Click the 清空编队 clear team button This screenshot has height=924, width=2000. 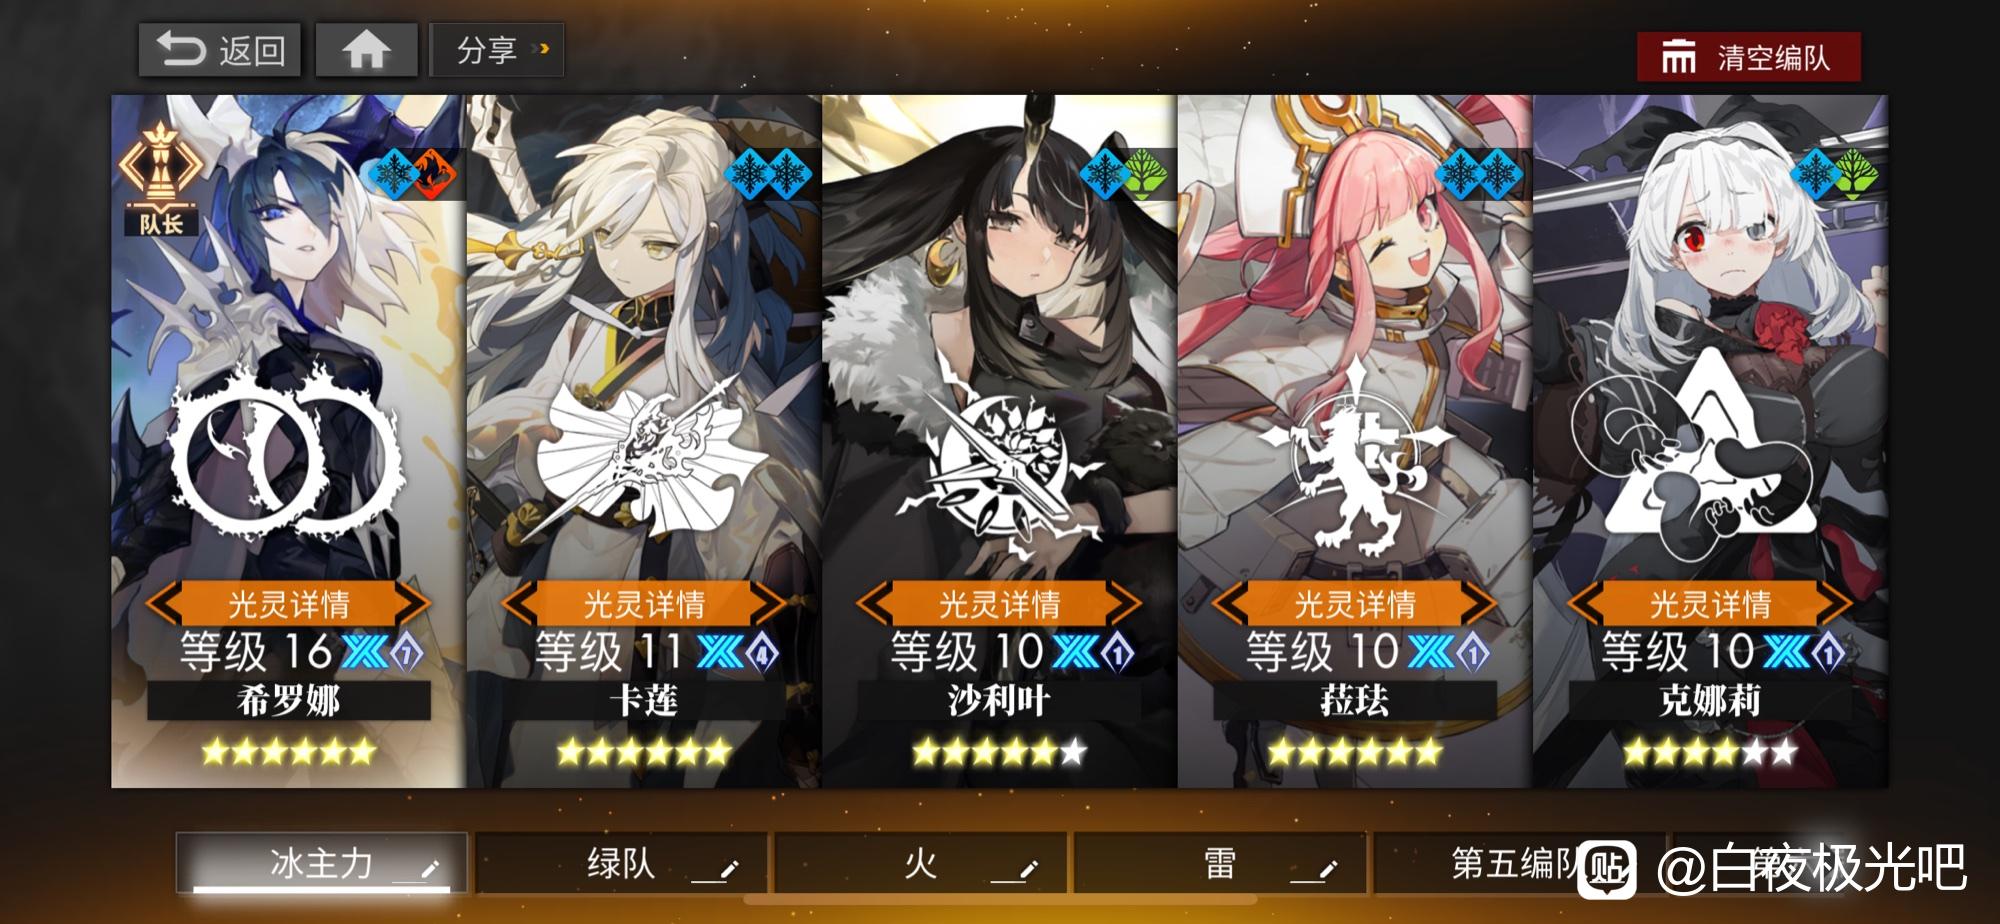click(1748, 57)
